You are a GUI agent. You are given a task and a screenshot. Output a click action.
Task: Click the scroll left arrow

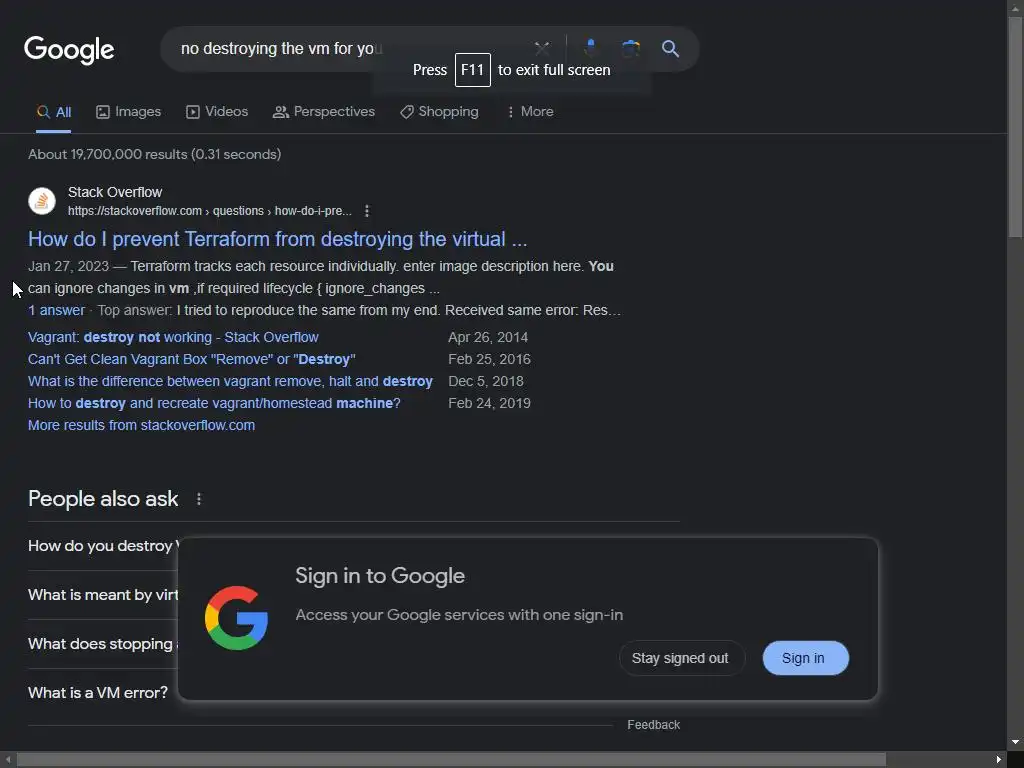[8, 760]
